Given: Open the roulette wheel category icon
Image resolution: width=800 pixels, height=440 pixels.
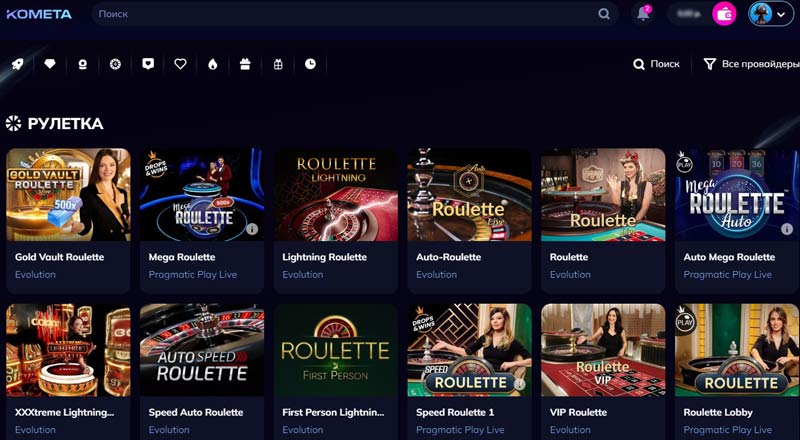Looking at the screenshot, I should pyautogui.click(x=115, y=64).
